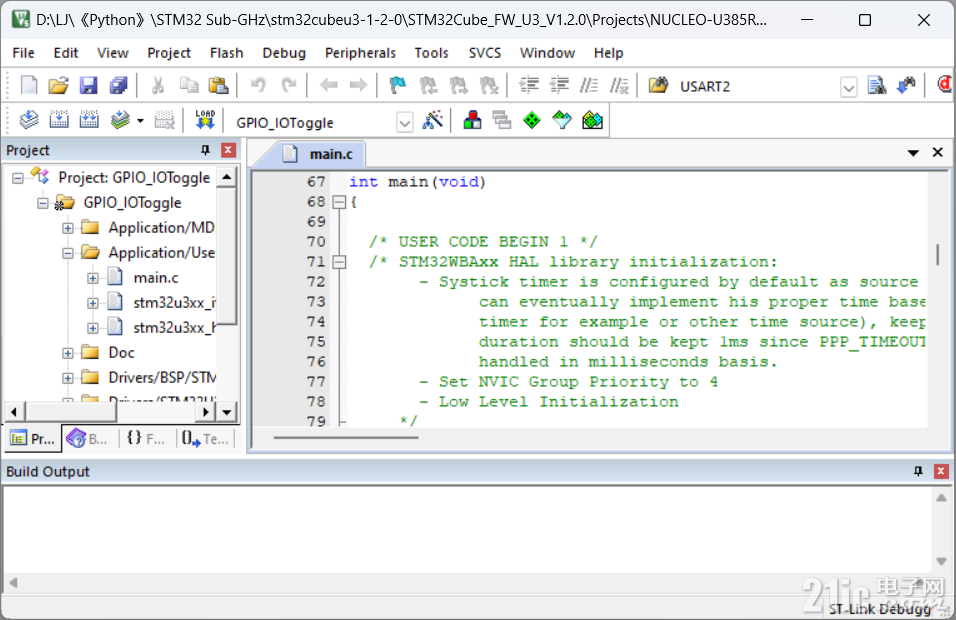Paste from clipboard with the Paste icon

(218, 85)
